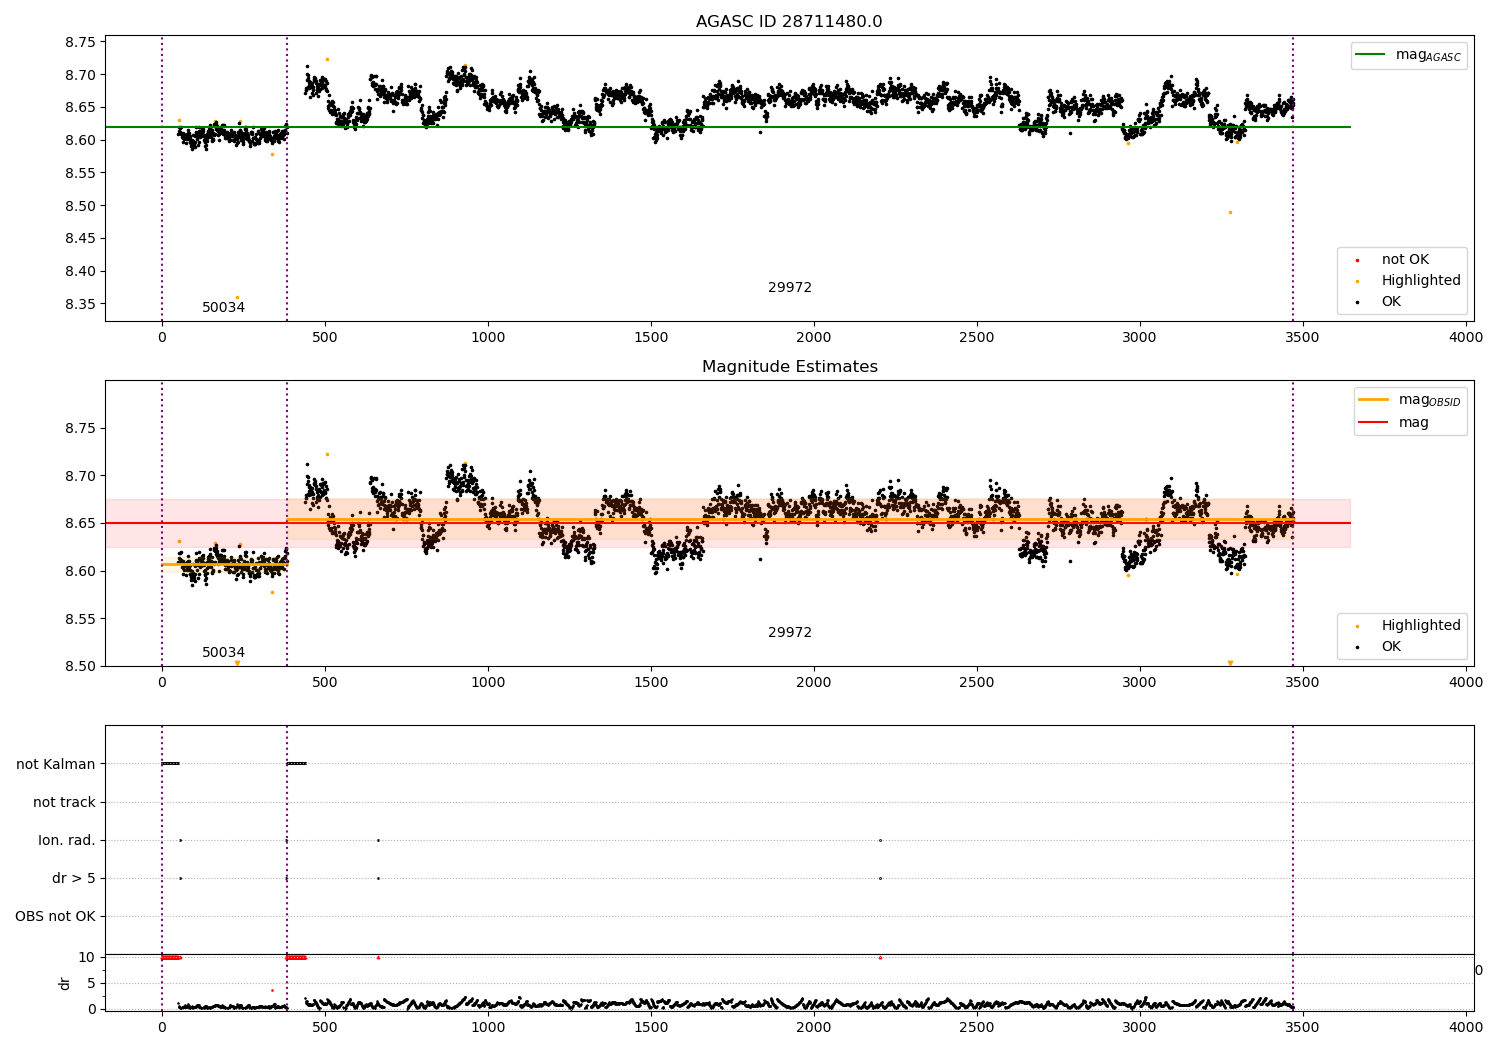
Task: Click the Magnitude Estimates subplot title
Action: (789, 367)
